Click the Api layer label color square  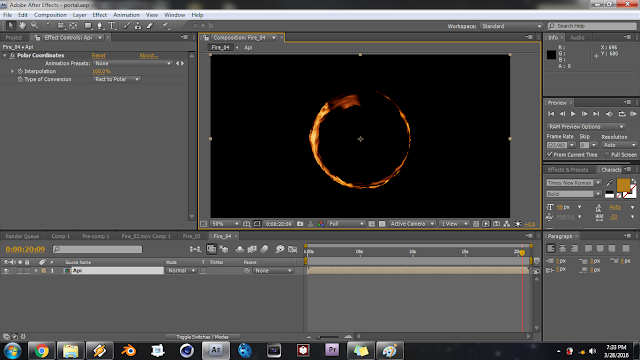click(x=43, y=271)
